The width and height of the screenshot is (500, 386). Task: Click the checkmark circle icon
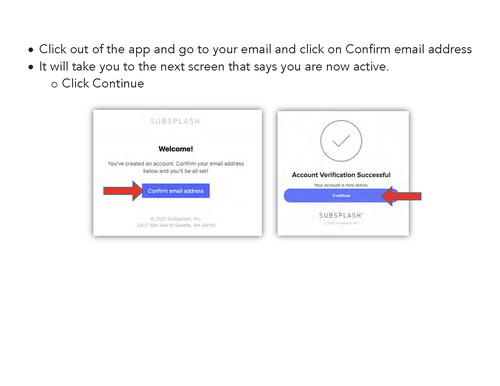click(341, 141)
